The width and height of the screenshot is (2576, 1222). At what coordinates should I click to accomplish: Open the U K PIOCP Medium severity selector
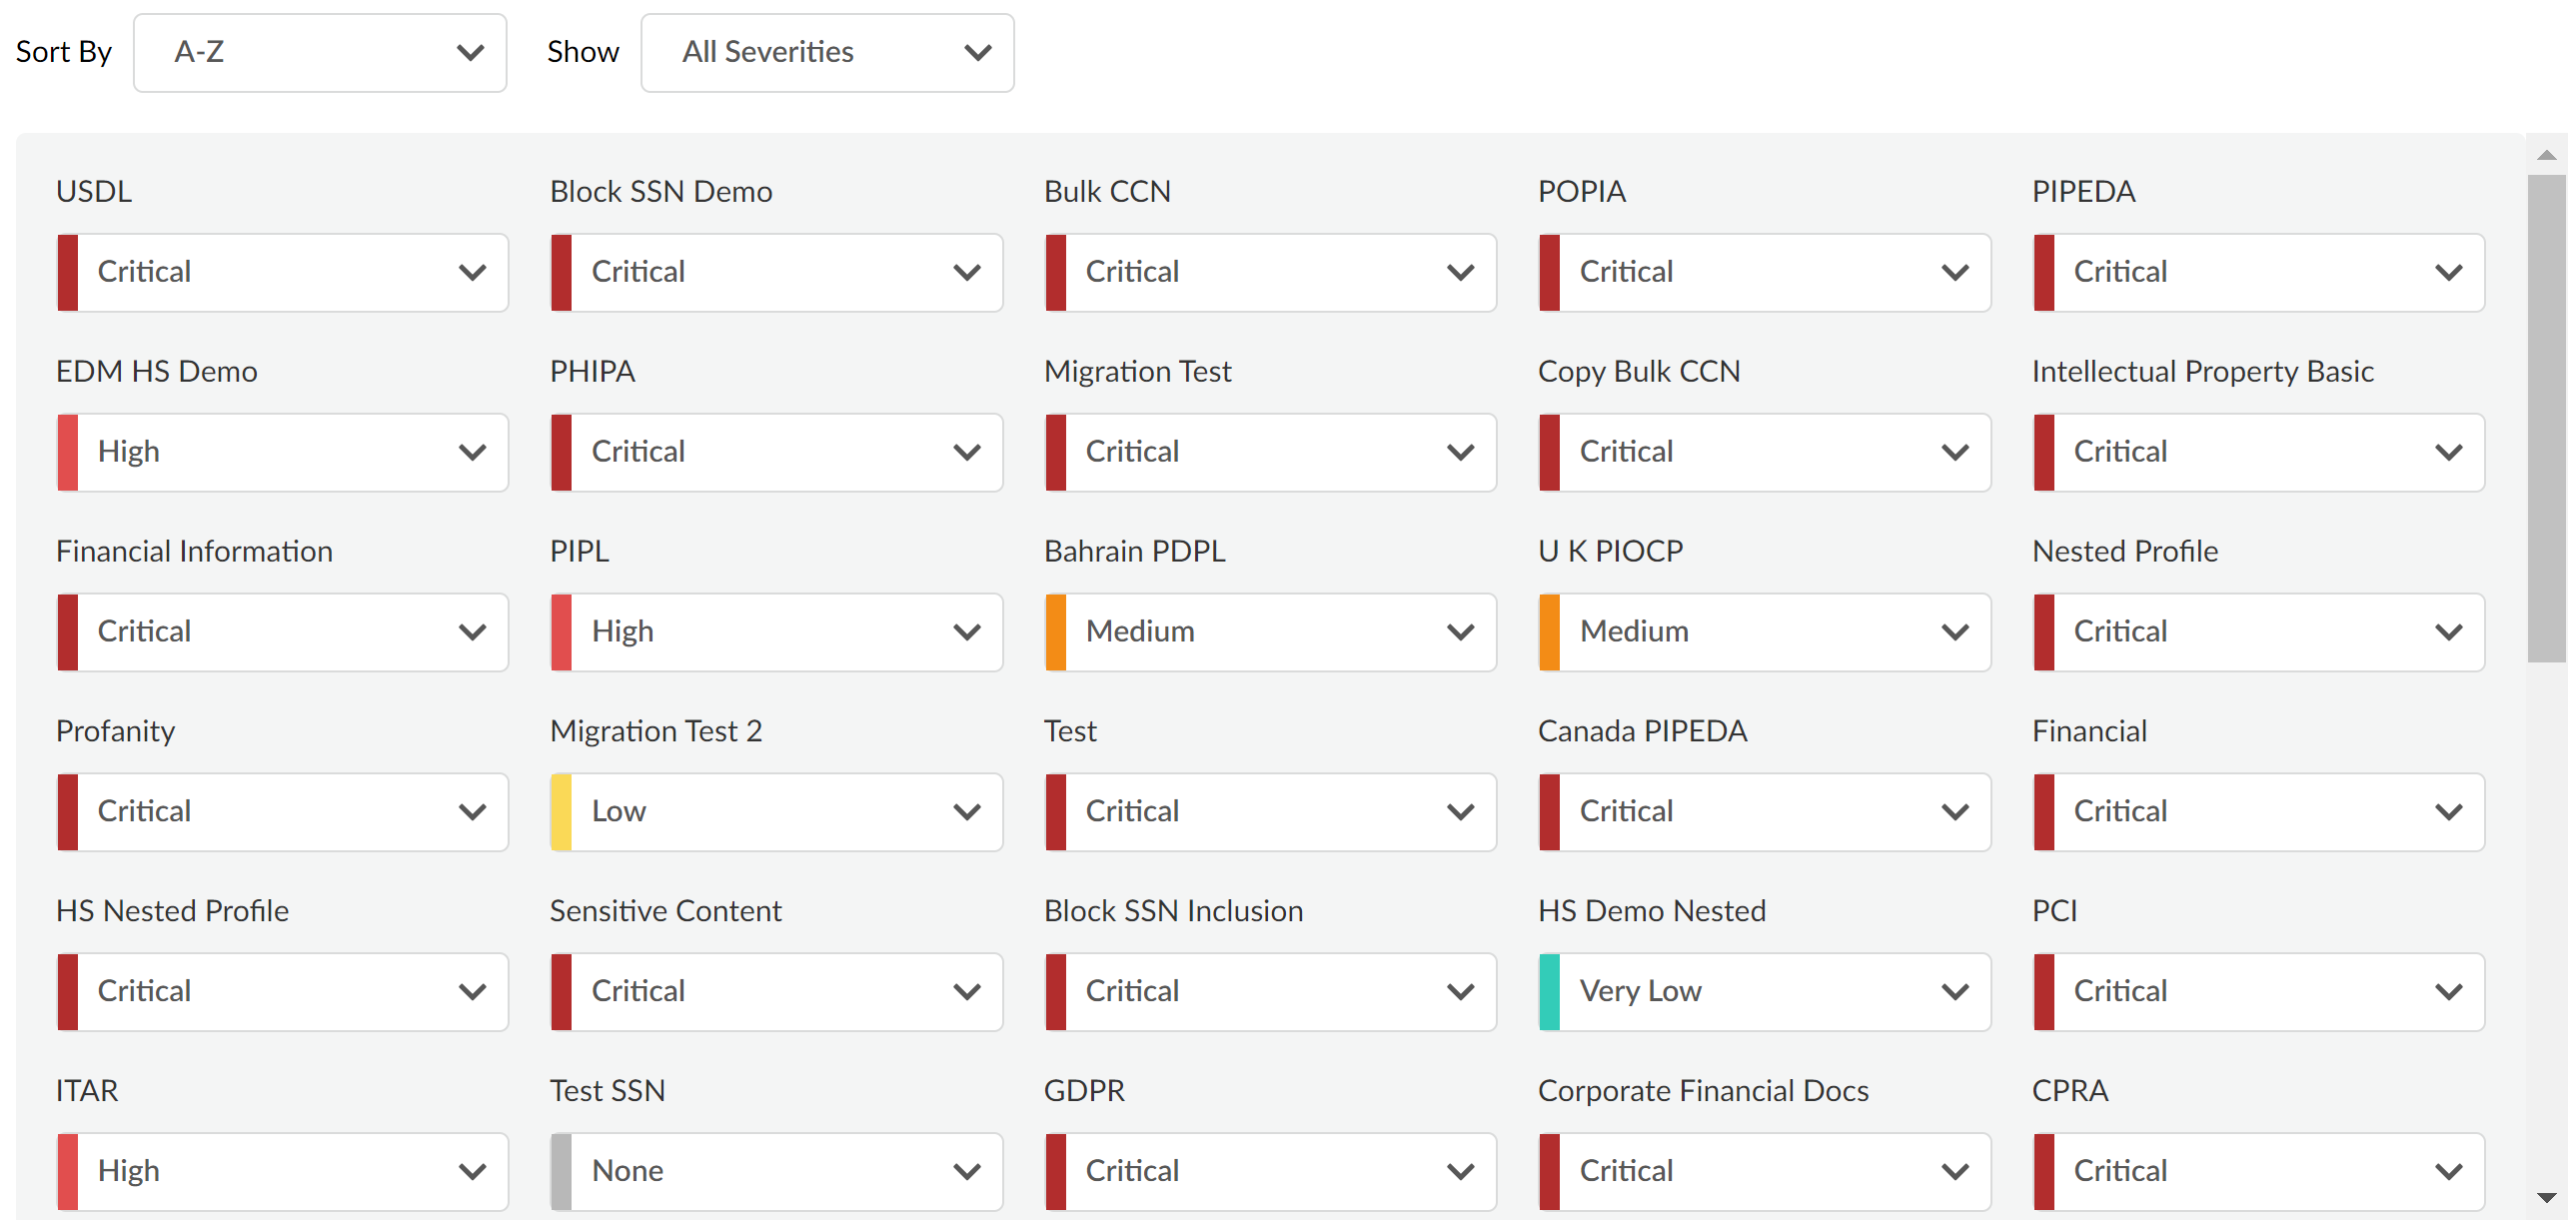tap(1765, 632)
